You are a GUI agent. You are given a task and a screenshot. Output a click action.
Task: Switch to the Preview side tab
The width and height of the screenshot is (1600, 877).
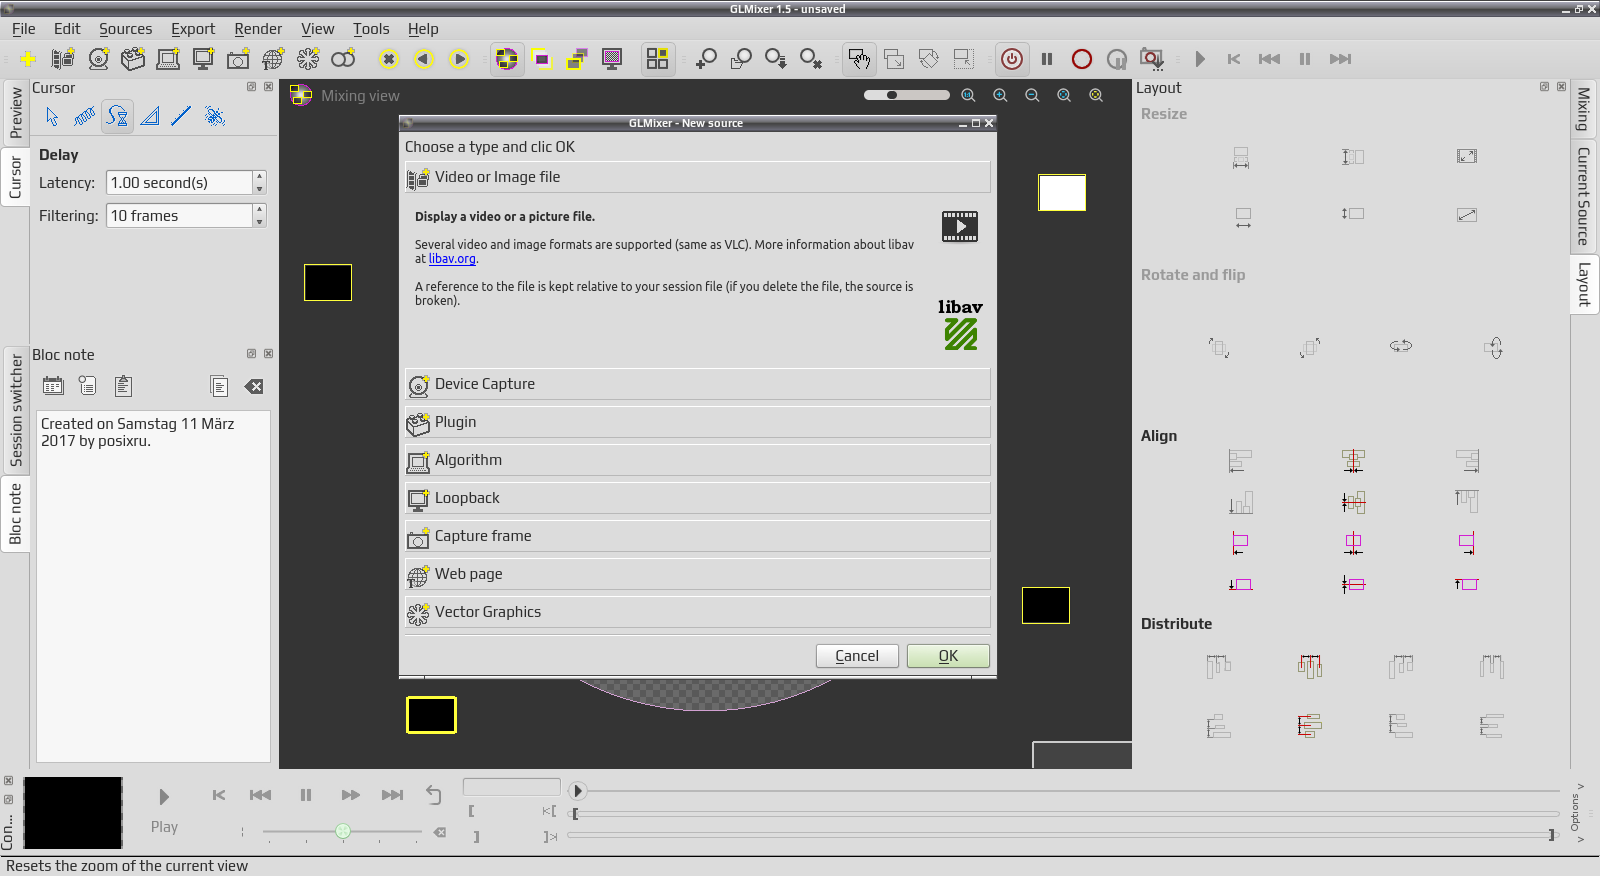click(15, 112)
